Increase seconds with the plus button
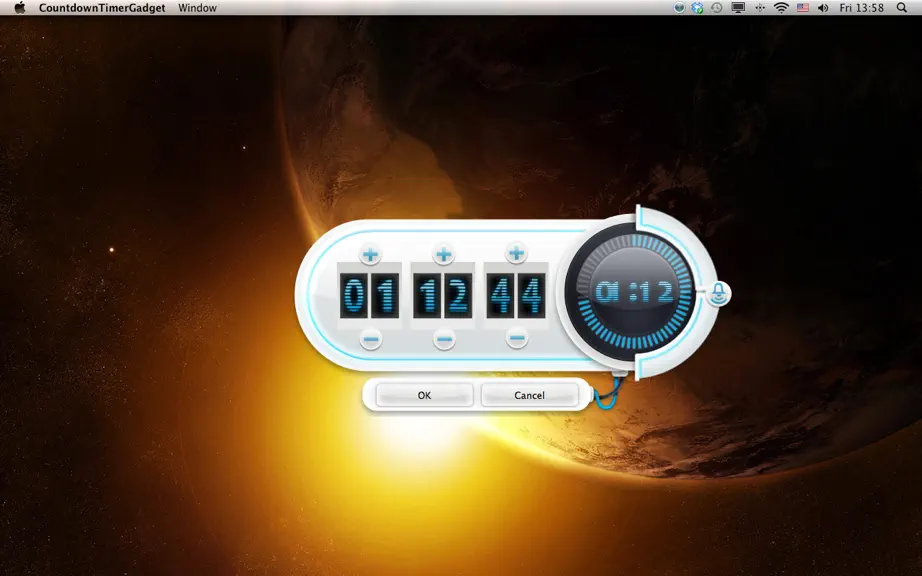The image size is (922, 576). pyautogui.click(x=516, y=253)
